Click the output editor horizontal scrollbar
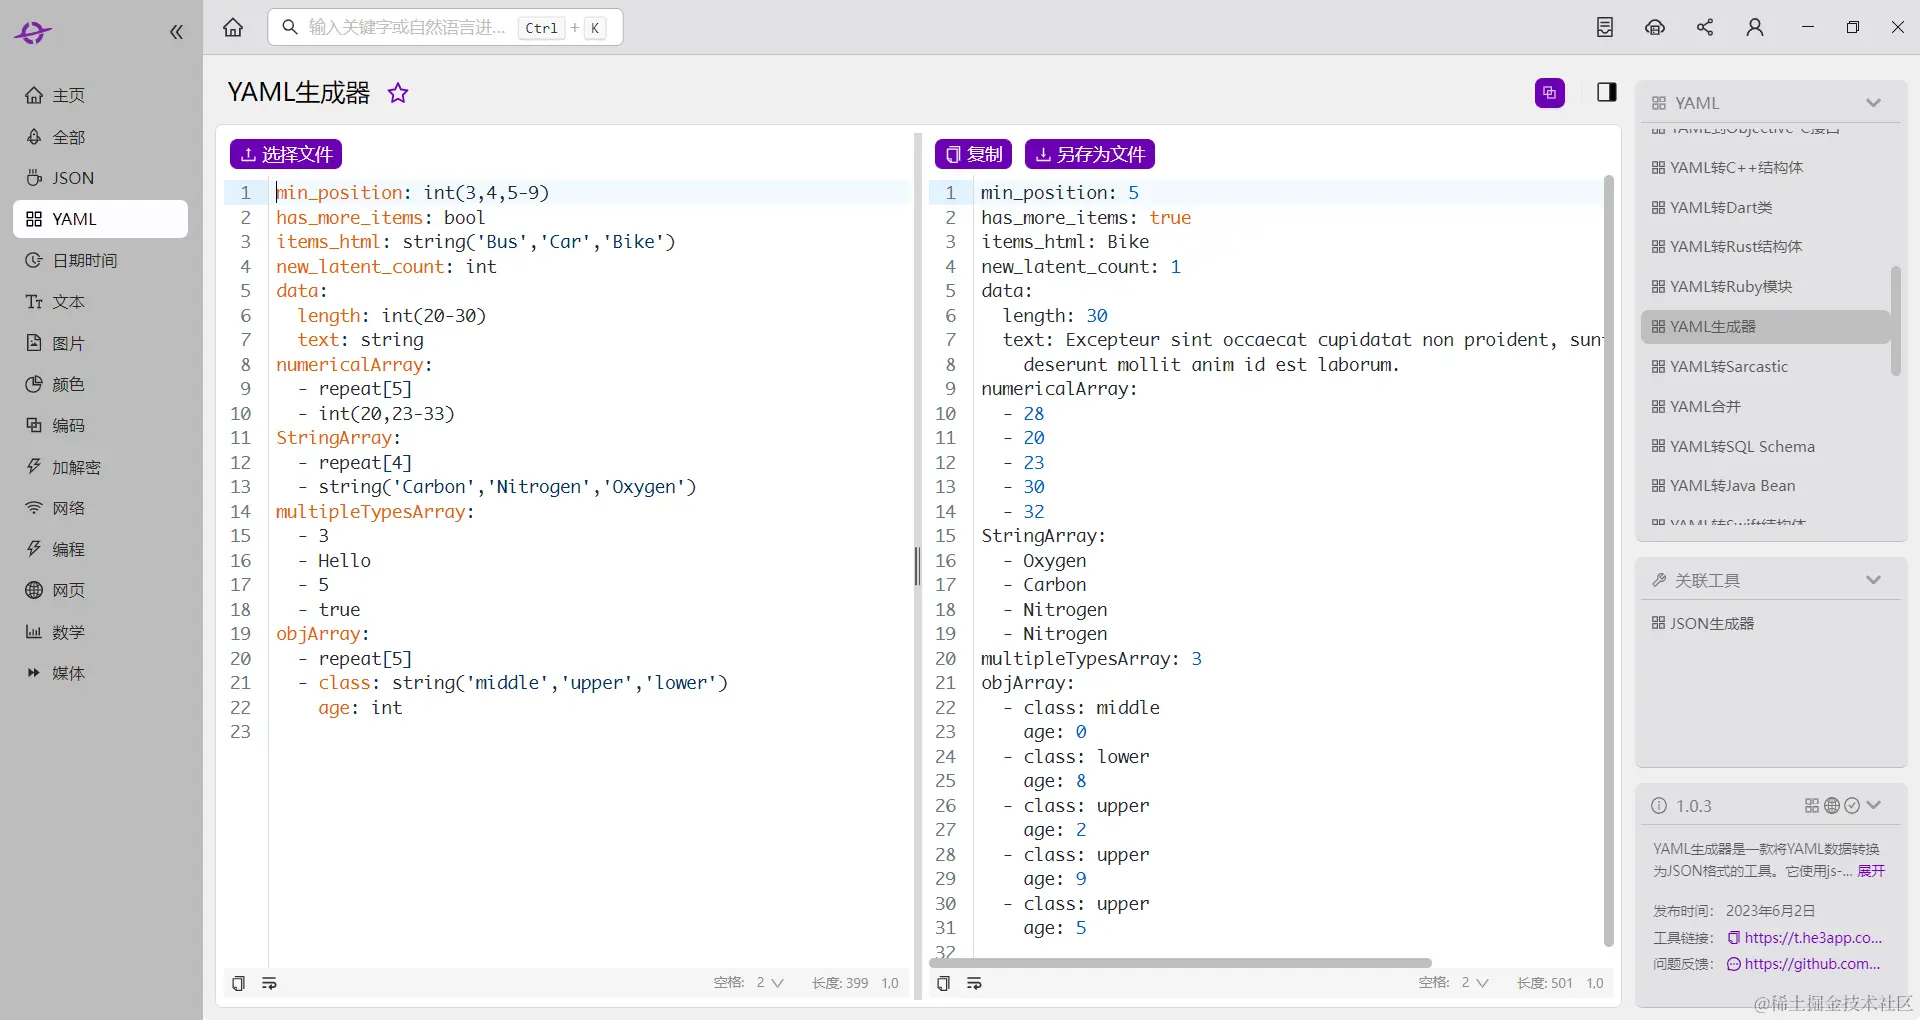 pos(1180,963)
